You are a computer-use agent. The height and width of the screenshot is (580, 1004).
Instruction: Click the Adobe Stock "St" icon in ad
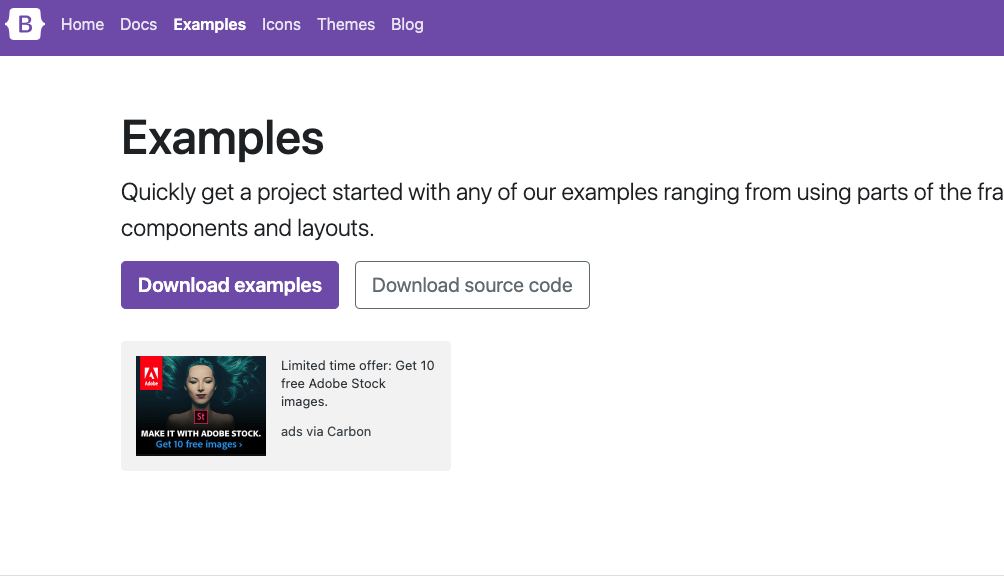click(201, 417)
